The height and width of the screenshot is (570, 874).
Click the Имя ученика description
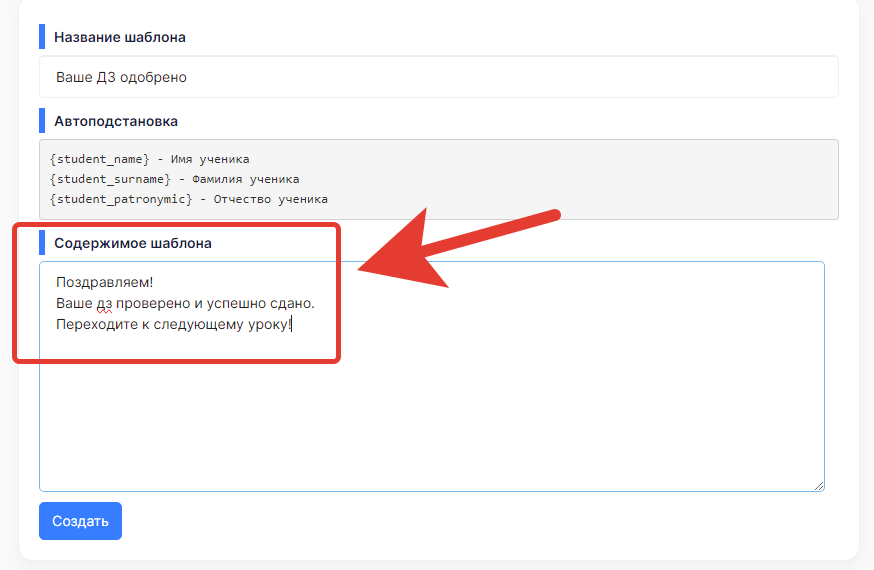coord(210,159)
